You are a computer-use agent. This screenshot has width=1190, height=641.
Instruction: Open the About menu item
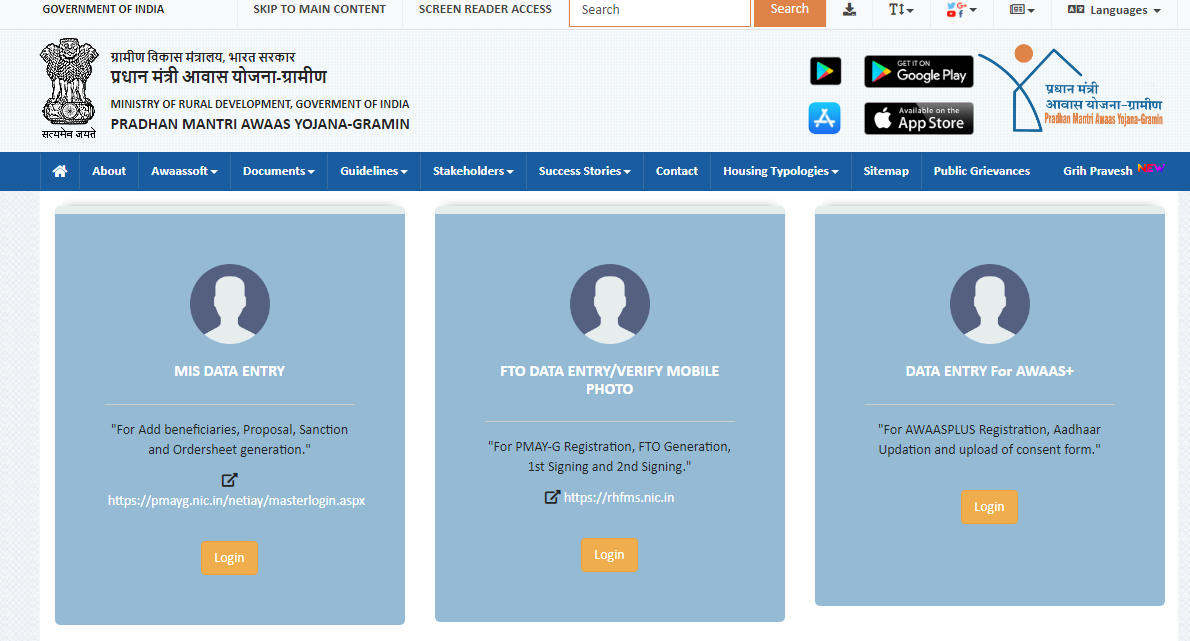click(109, 171)
